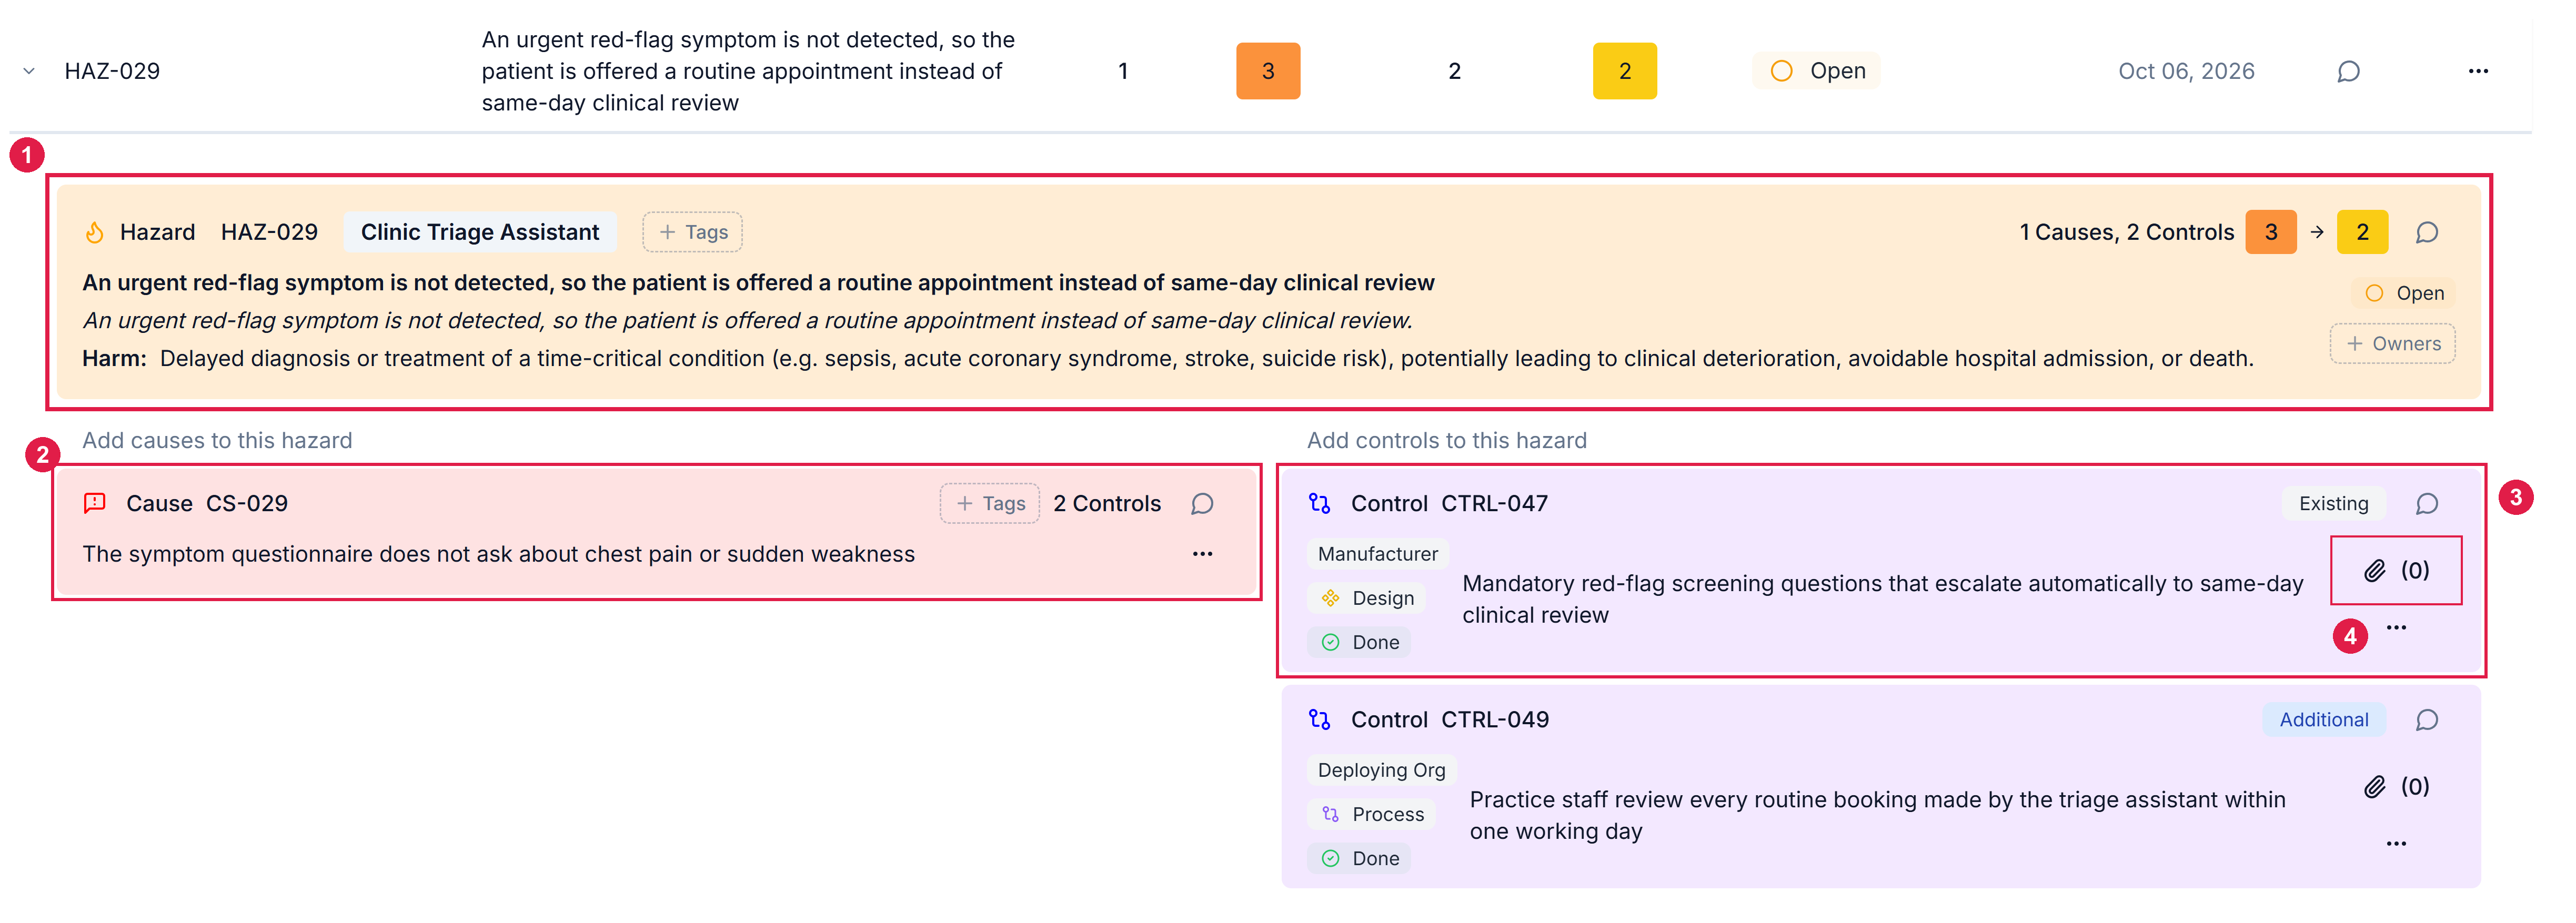Click 2 Controls on Cause CS-029
Viewport: 2576px width, 923px height.
point(1107,503)
